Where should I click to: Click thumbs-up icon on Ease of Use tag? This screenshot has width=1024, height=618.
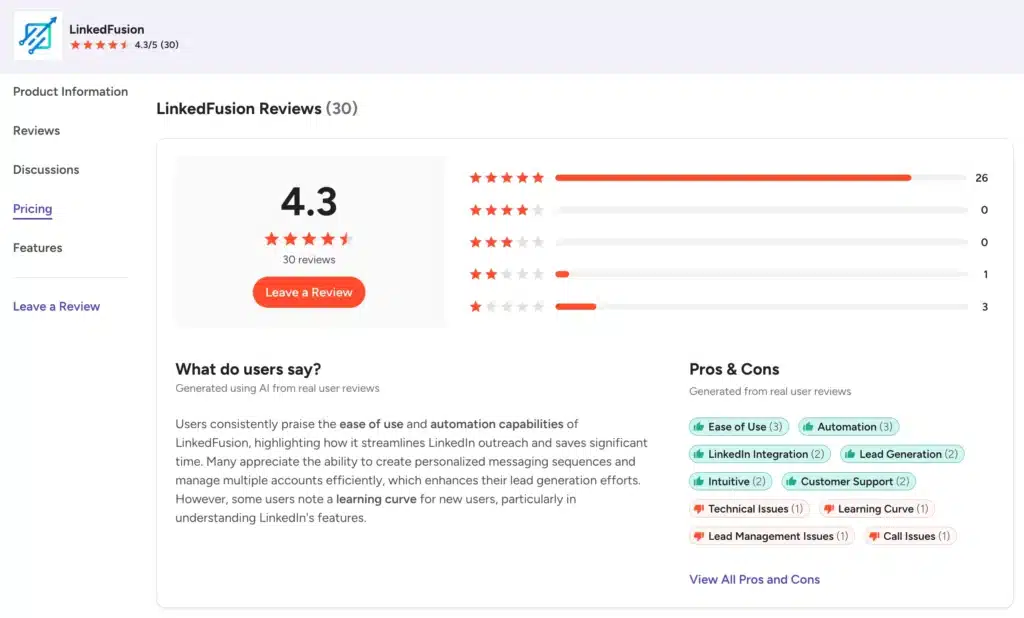pos(699,427)
